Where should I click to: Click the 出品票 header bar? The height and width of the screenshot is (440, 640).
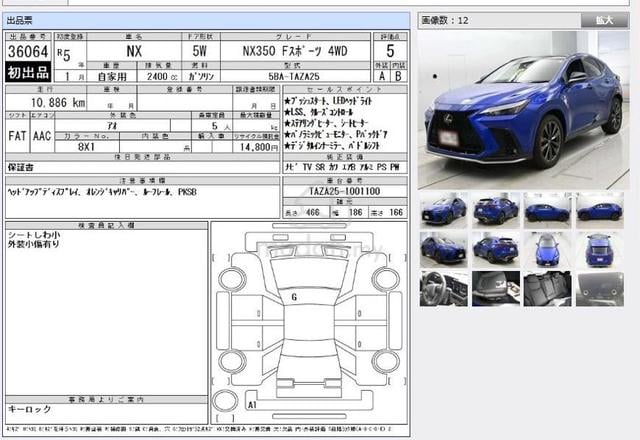pos(206,20)
